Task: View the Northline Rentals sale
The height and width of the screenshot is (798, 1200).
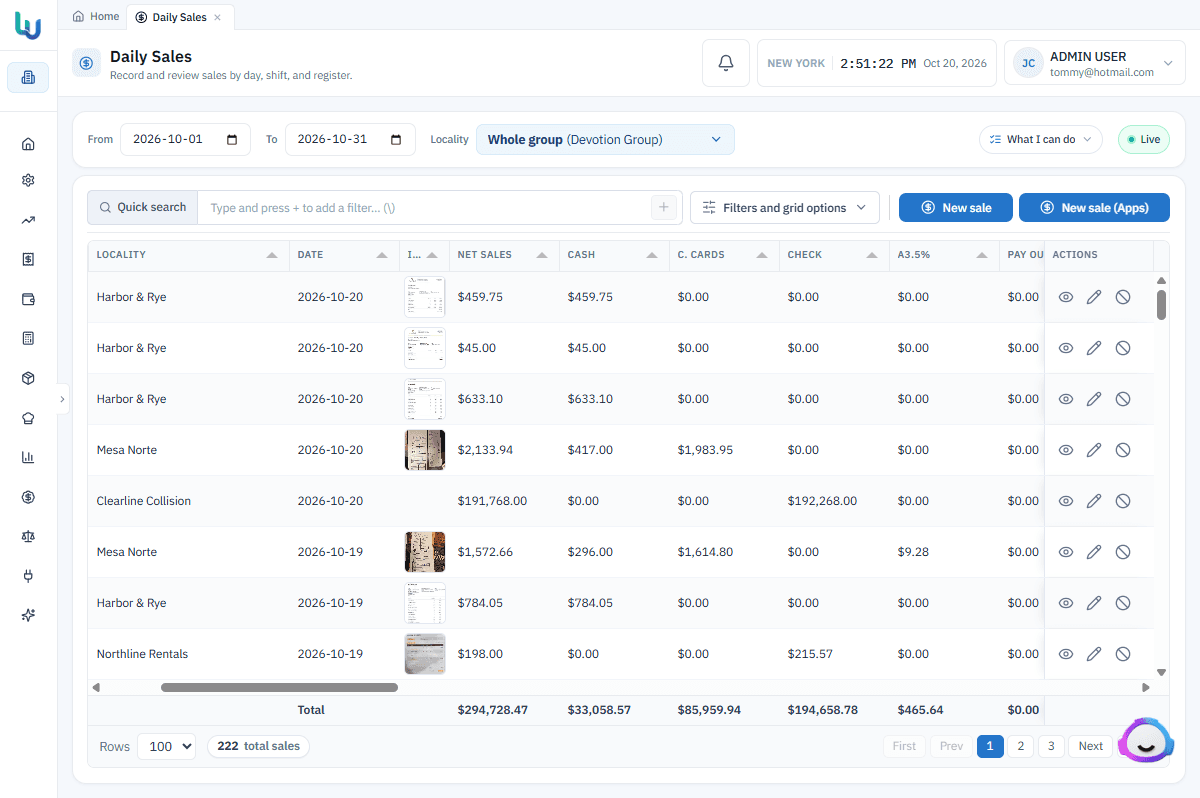Action: [1066, 654]
